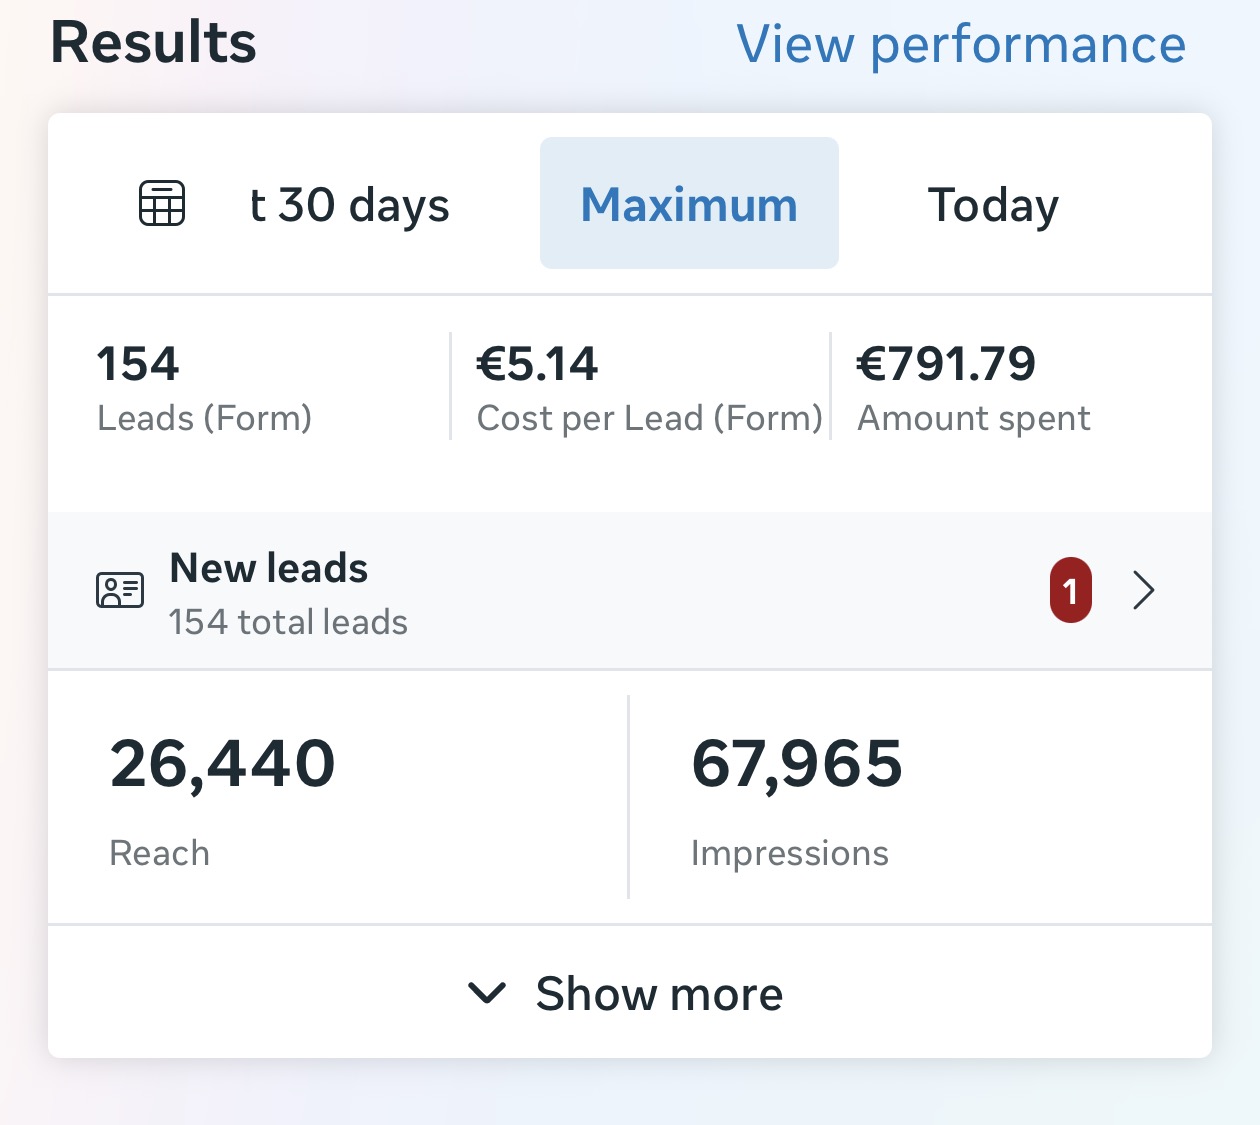Open the custom date range calendar icon
The height and width of the screenshot is (1125, 1260).
[x=161, y=203]
